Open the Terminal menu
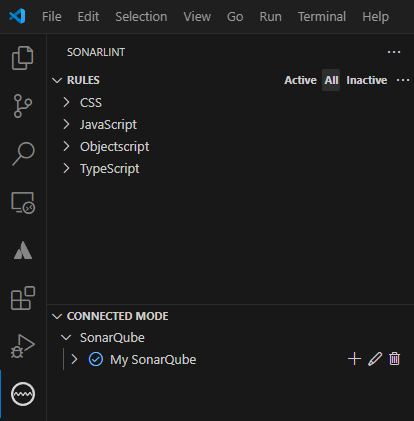 (322, 17)
